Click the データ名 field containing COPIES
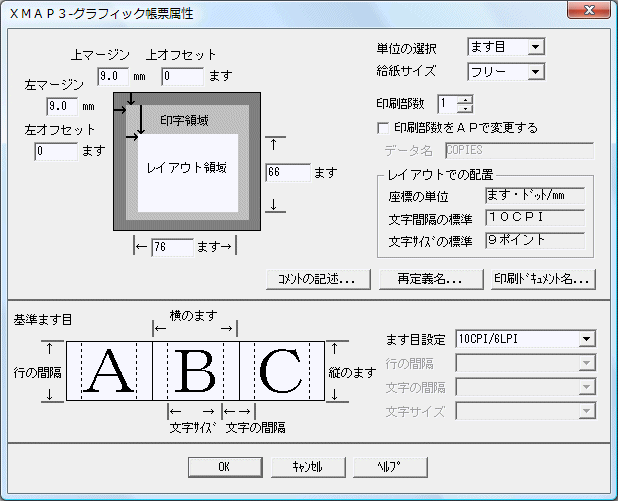Viewport: 618px width, 501px height. (x=519, y=151)
